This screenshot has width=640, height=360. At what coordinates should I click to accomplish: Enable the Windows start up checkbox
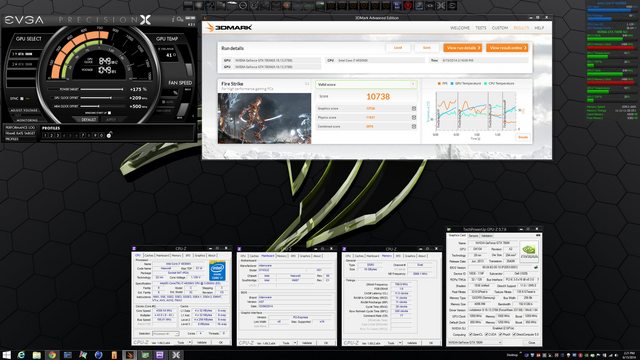click(109, 113)
